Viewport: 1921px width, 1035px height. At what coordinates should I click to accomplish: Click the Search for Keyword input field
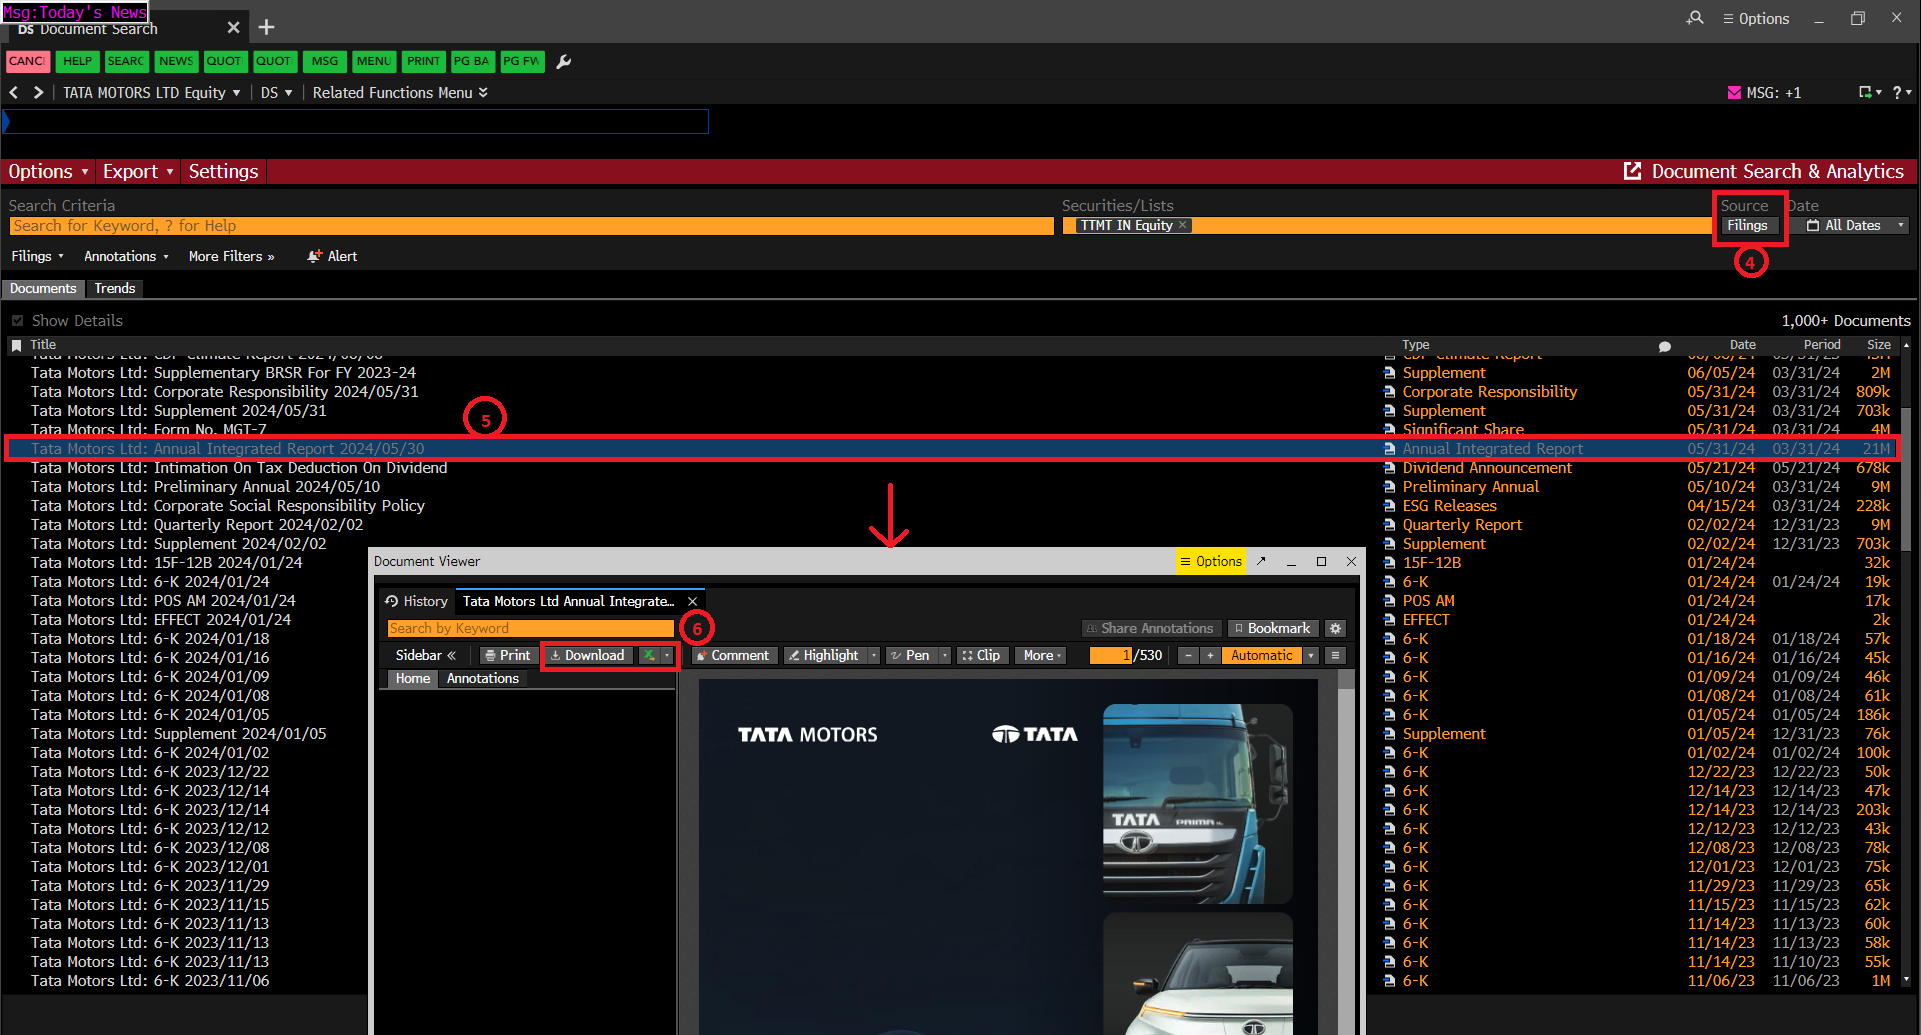531,226
